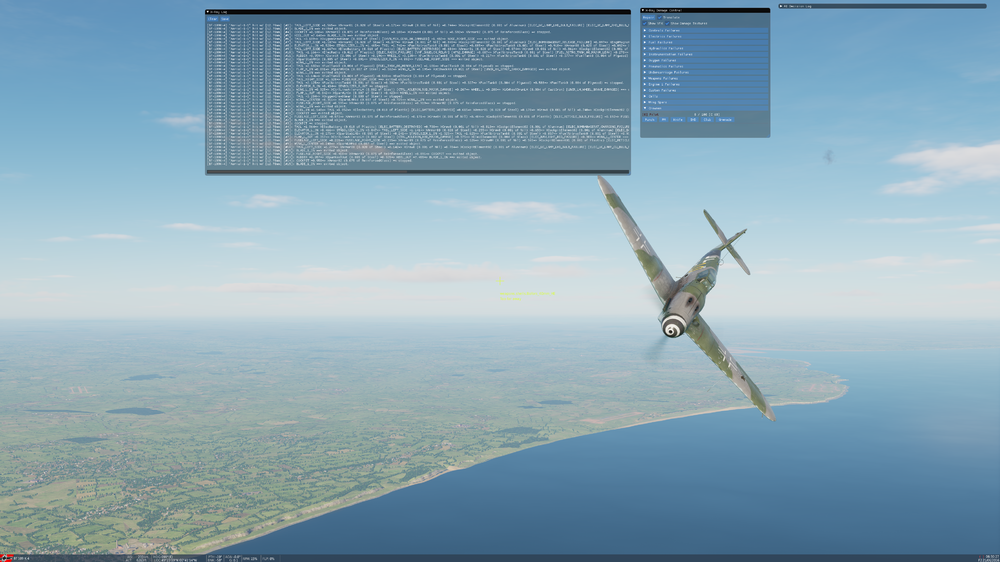Expand the Wing Spars section
The width and height of the screenshot is (1000, 562).
(705, 102)
